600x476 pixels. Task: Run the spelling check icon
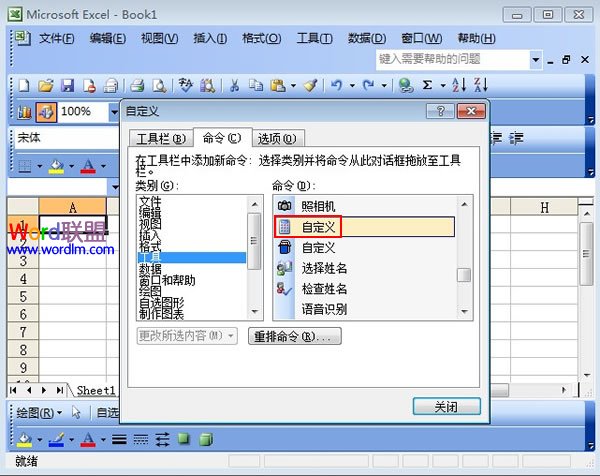click(x=186, y=85)
